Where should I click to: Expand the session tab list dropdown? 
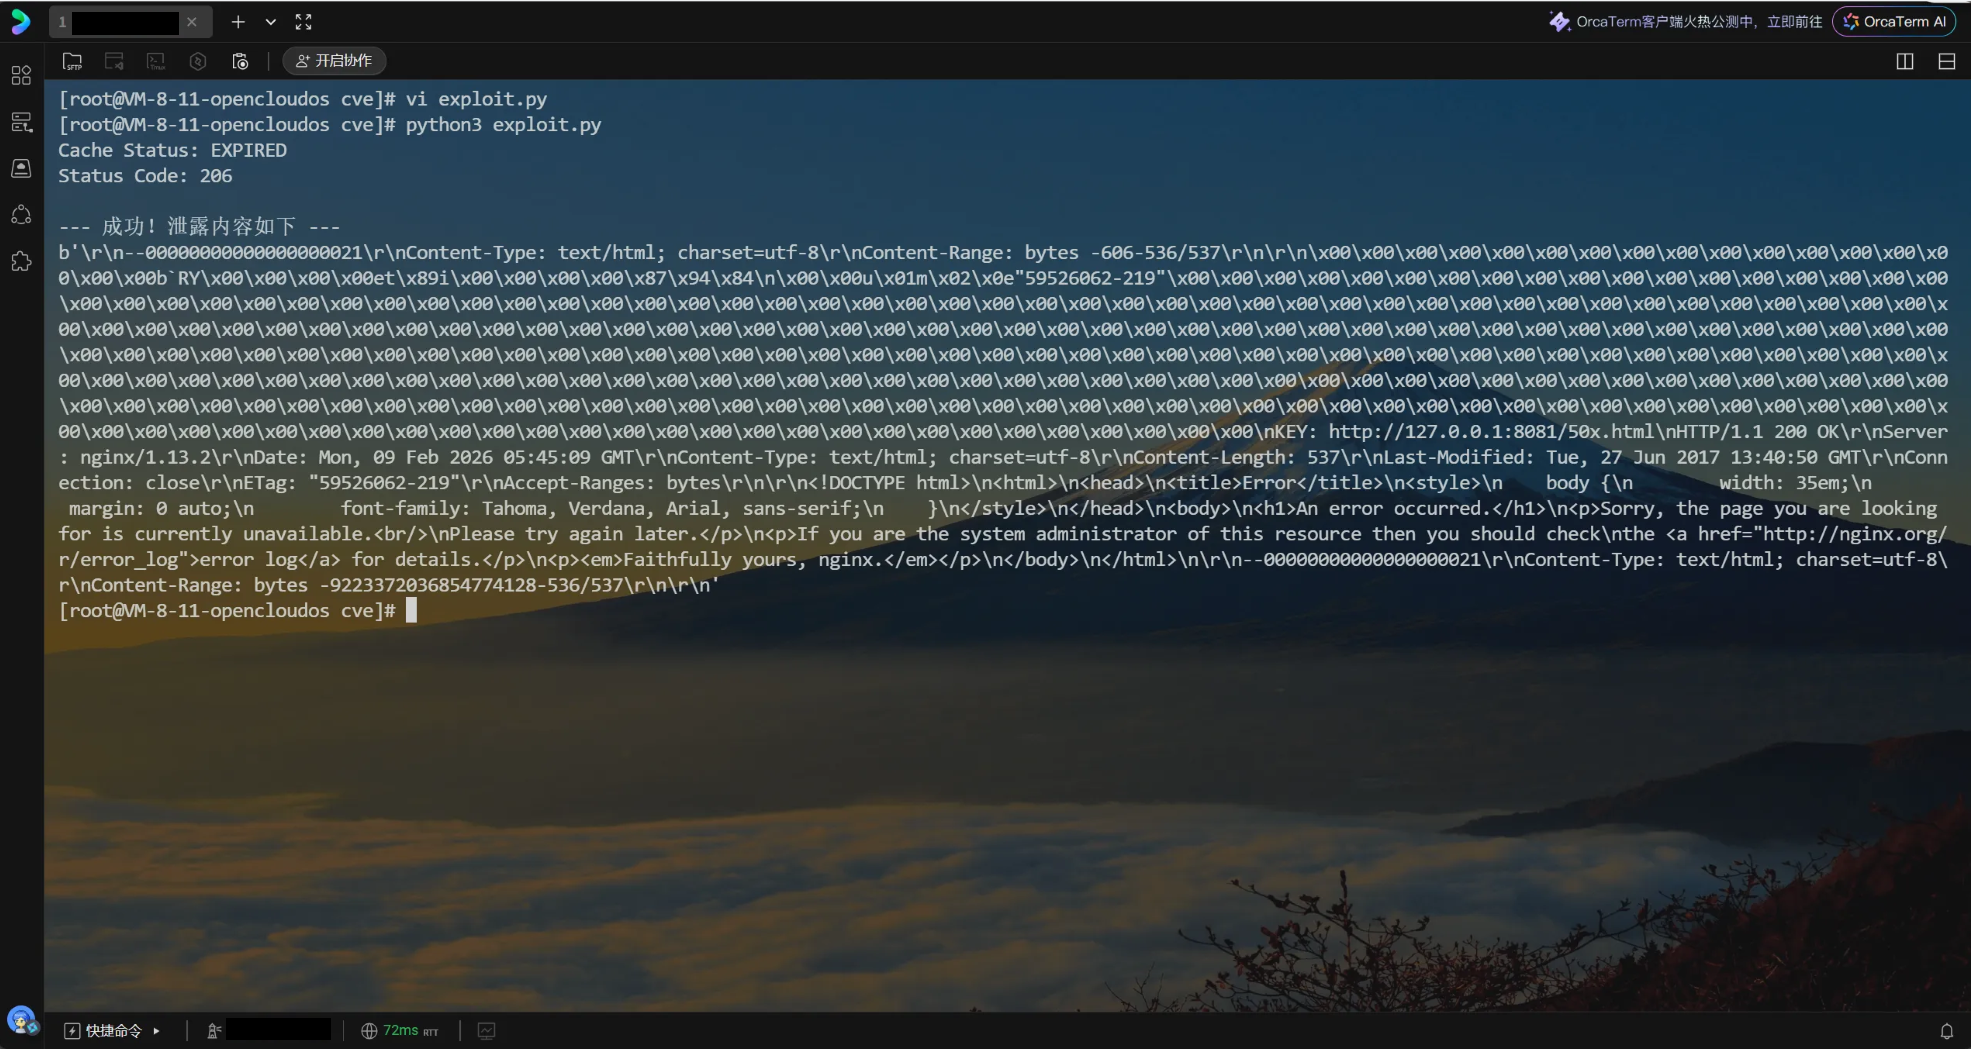point(270,22)
